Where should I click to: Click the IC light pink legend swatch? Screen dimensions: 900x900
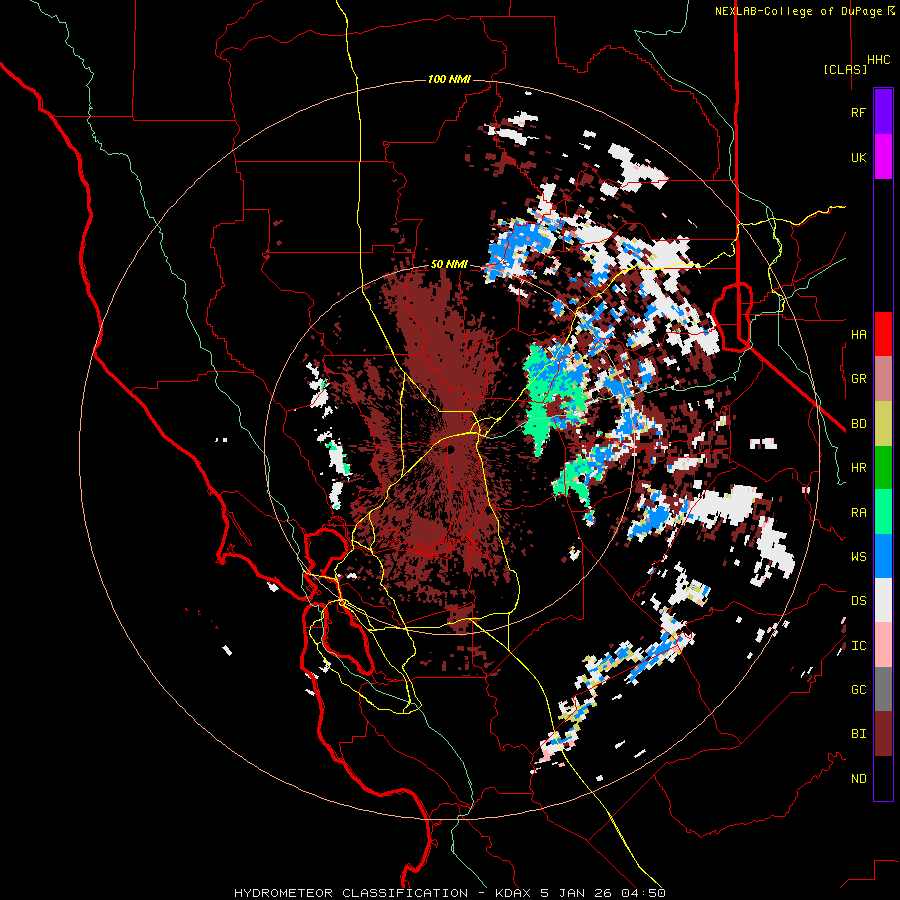[x=883, y=646]
